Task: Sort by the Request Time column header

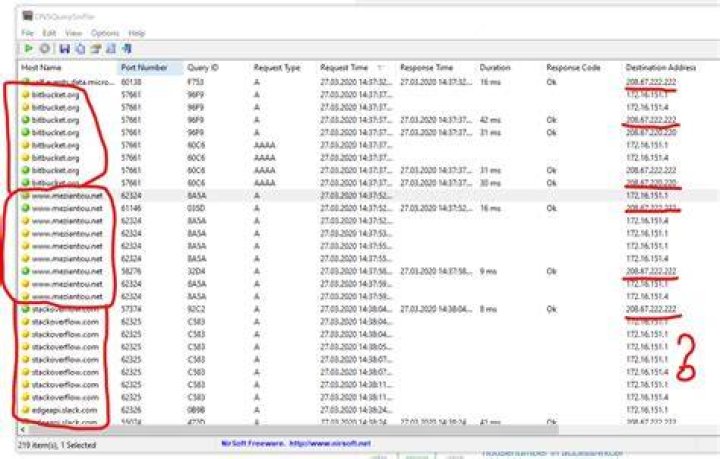Action: [x=356, y=67]
